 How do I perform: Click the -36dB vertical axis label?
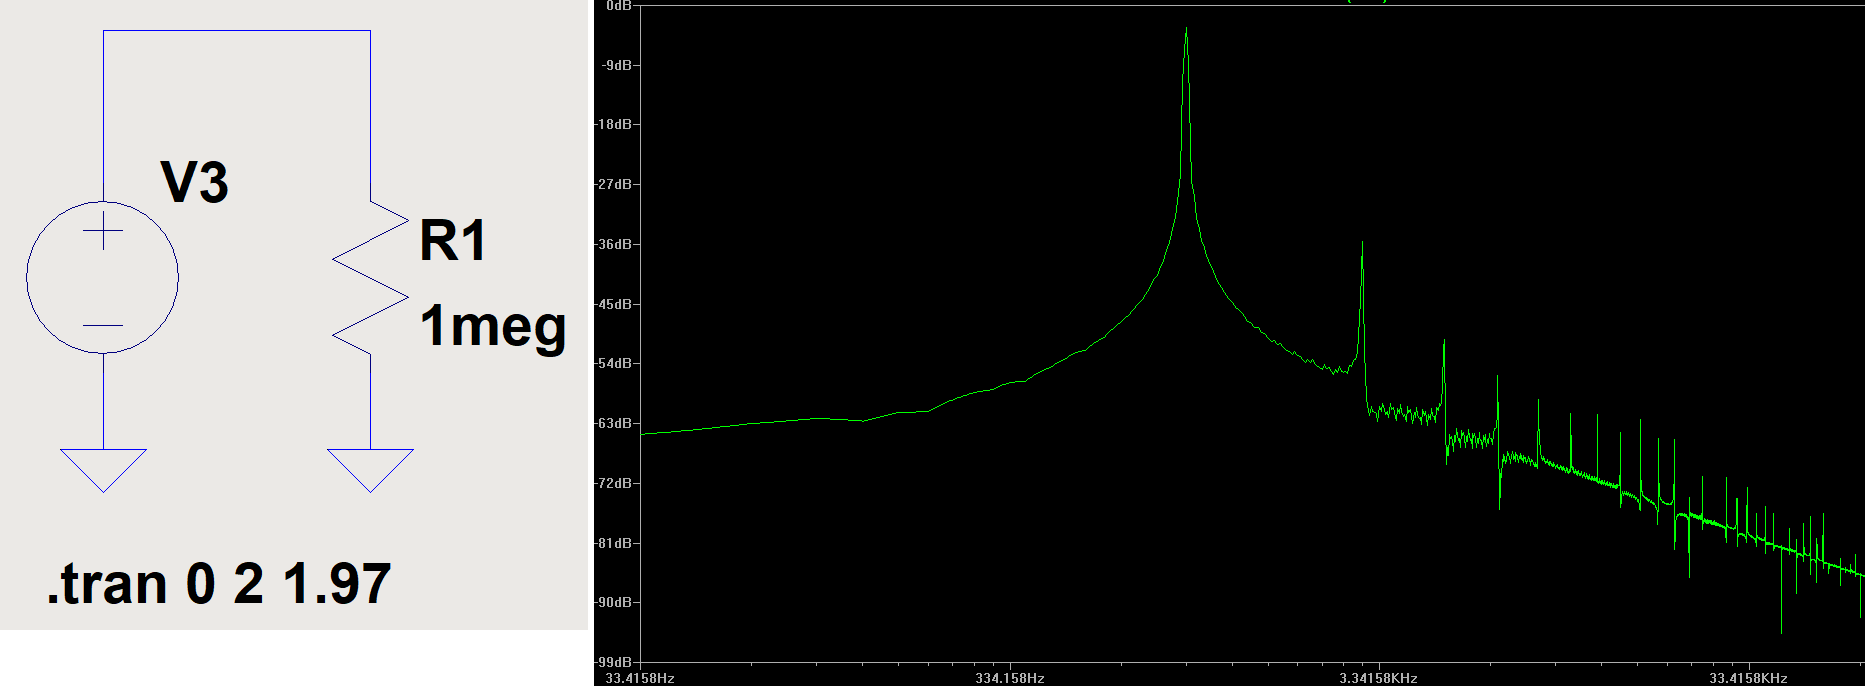(x=614, y=244)
